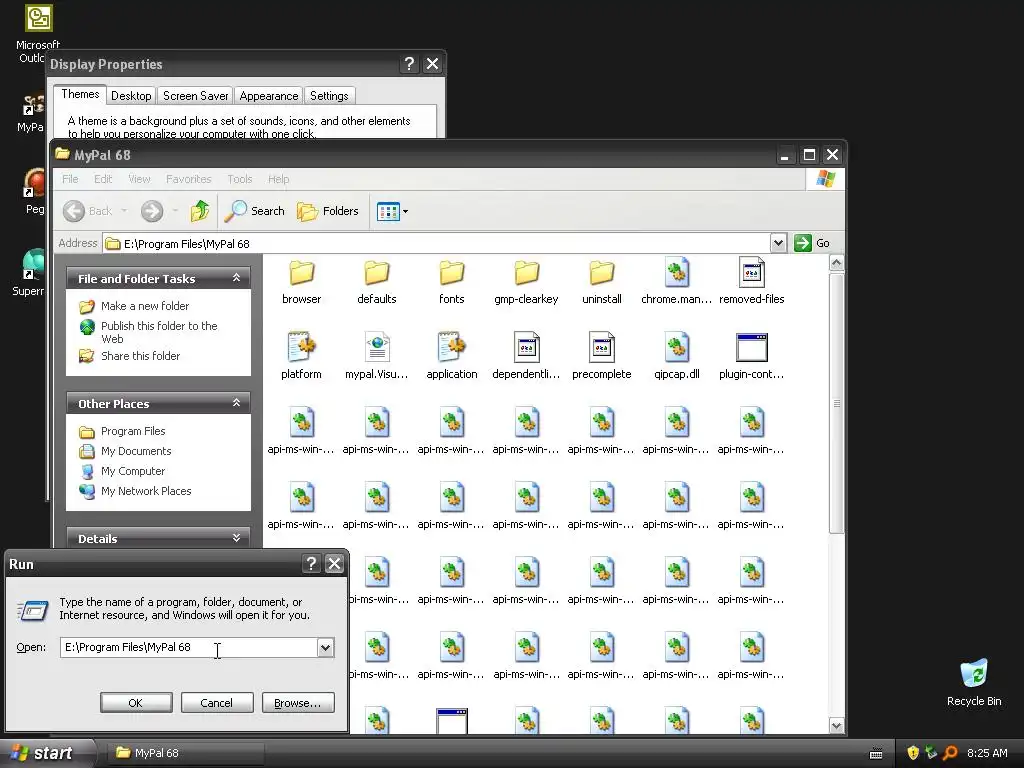Collapse the Other Places panel
Image resolution: width=1024 pixels, height=768 pixels.
(236, 403)
